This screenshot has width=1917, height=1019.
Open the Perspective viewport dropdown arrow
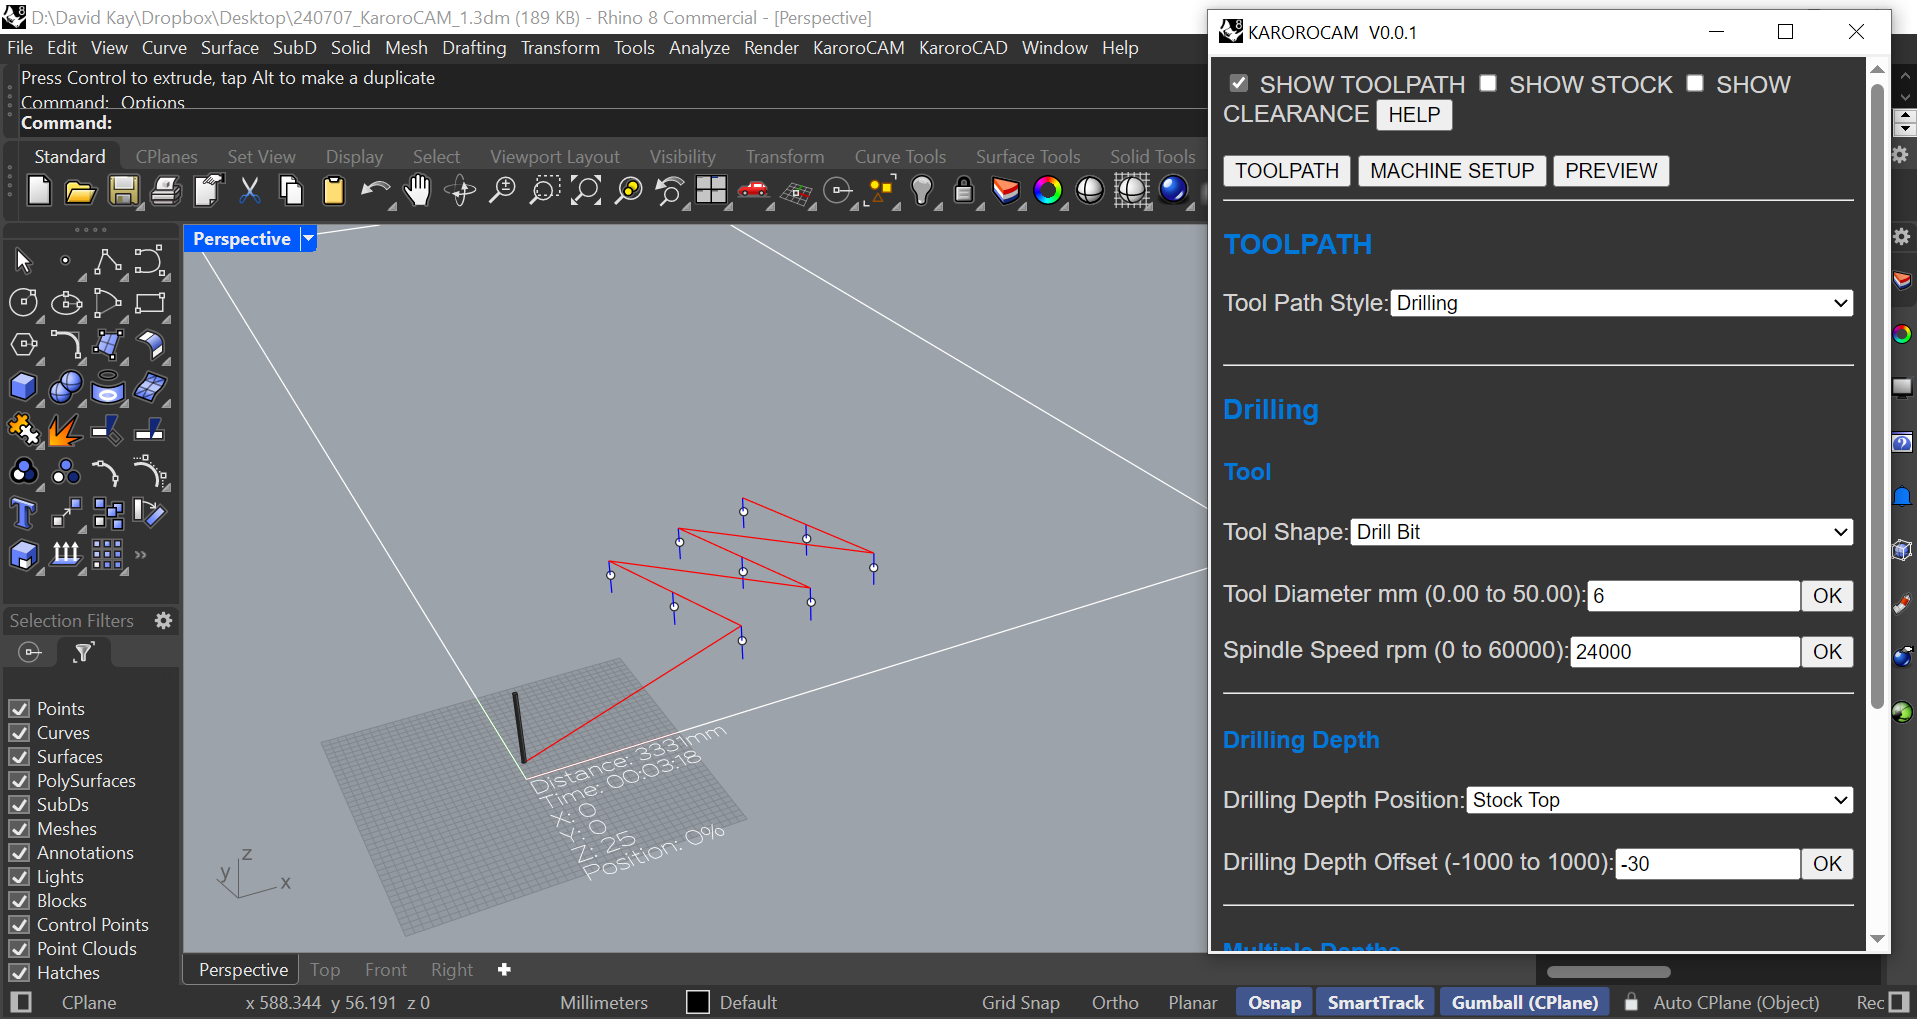click(308, 238)
